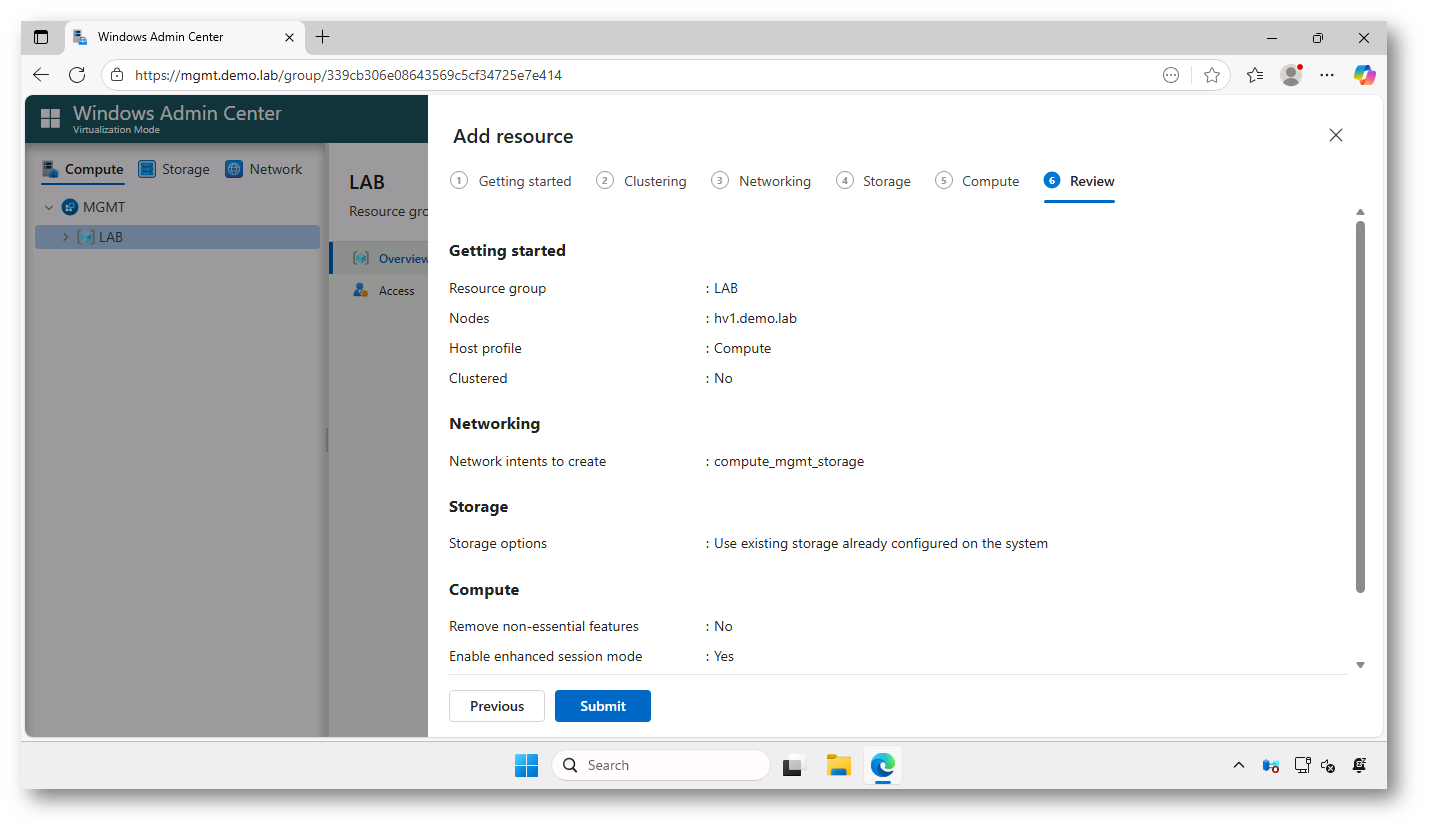Viewport: 1429px width, 831px height.
Task: Open File Explorer from the taskbar
Action: pyautogui.click(x=838, y=765)
